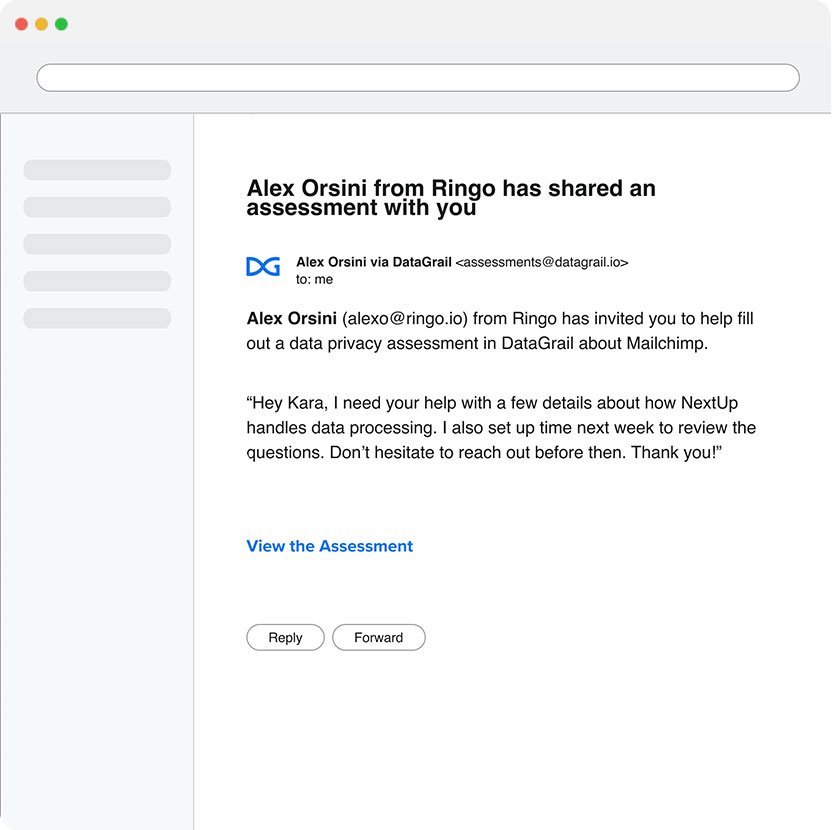Open the View the Assessment link
This screenshot has width=832, height=830.
tap(329, 546)
